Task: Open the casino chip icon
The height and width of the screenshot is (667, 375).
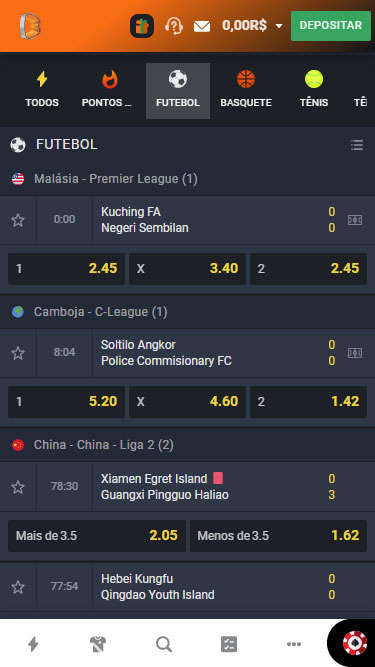Action: click(355, 643)
